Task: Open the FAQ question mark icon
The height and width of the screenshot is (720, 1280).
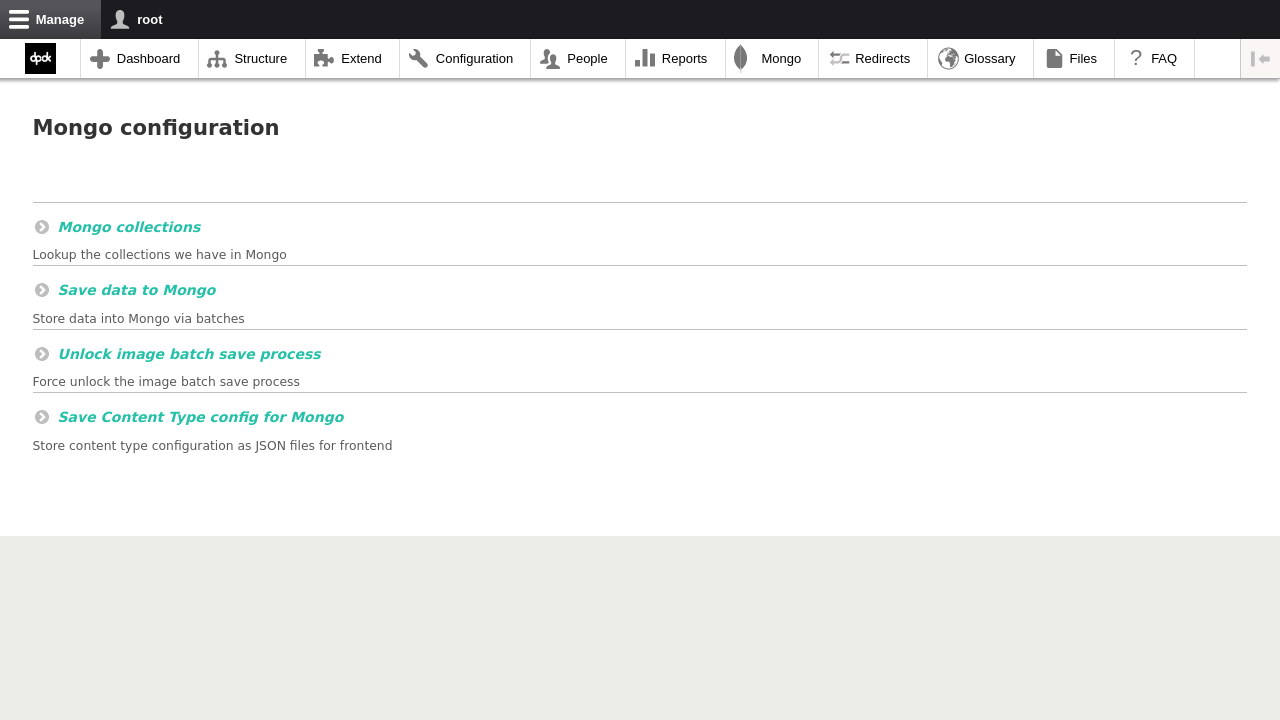Action: tap(1136, 59)
